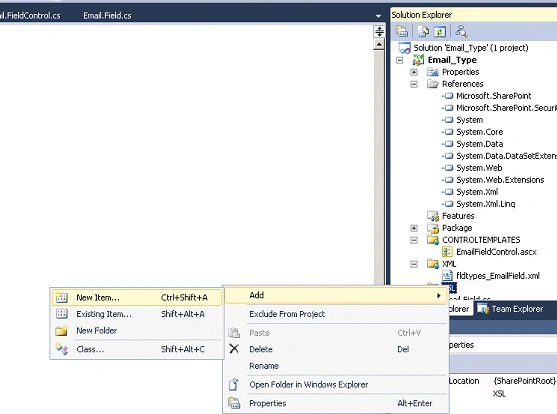
Task: Click the Features folder icon
Action: [433, 216]
